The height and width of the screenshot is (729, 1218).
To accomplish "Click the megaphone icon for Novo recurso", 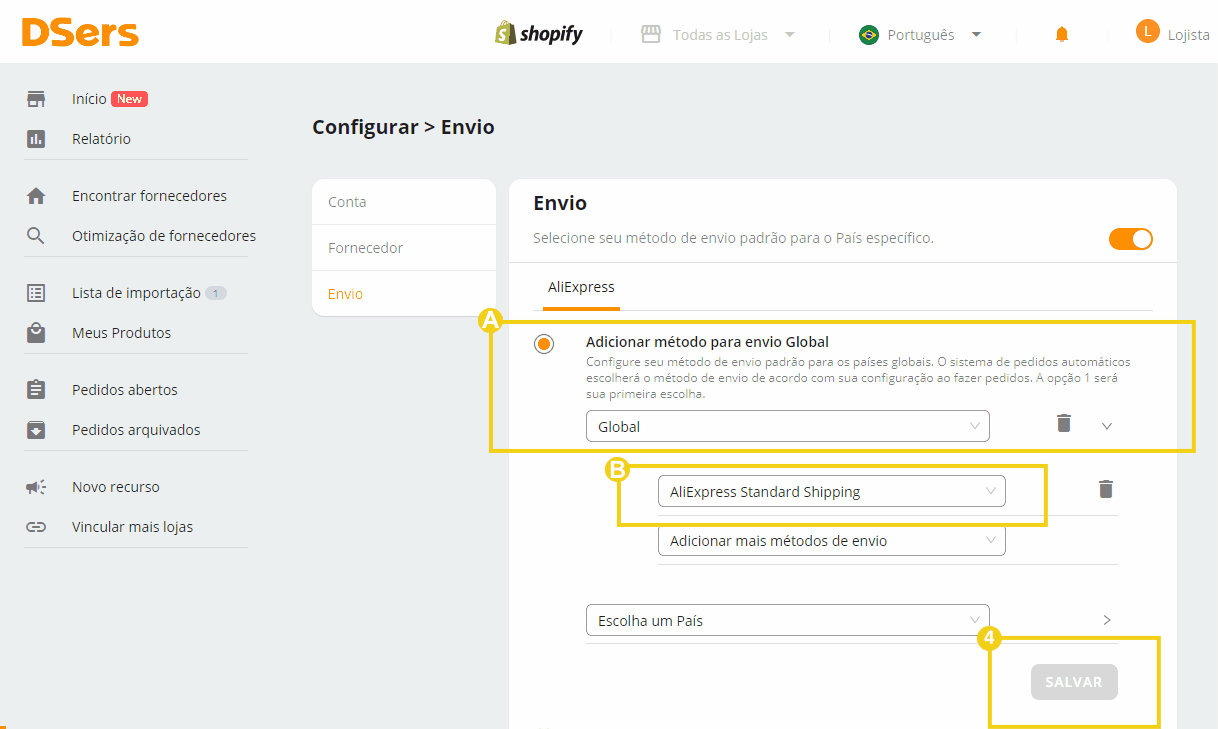I will [36, 487].
